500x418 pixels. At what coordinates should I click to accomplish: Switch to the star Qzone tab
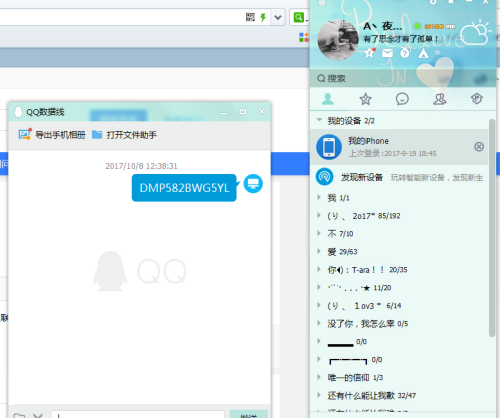[x=365, y=99]
